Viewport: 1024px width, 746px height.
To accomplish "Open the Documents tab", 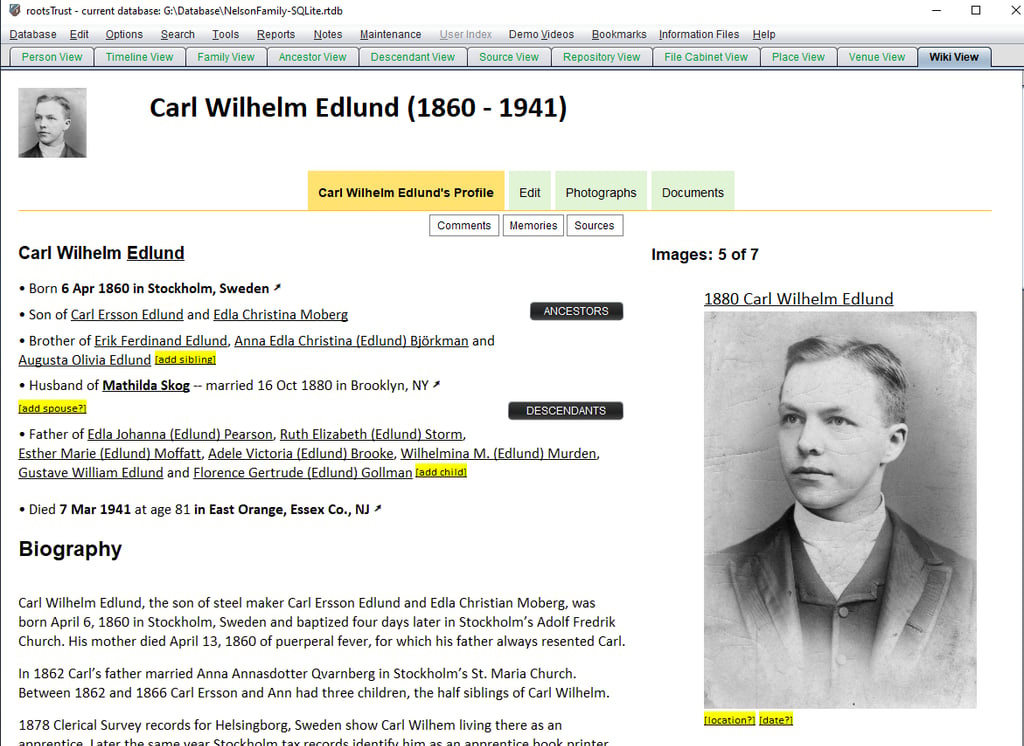I will (x=693, y=191).
